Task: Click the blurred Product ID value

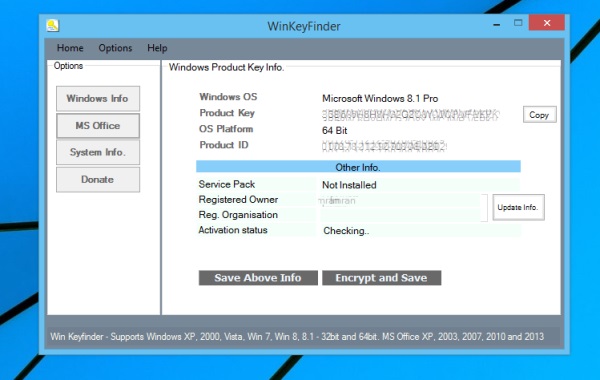Action: [384, 147]
